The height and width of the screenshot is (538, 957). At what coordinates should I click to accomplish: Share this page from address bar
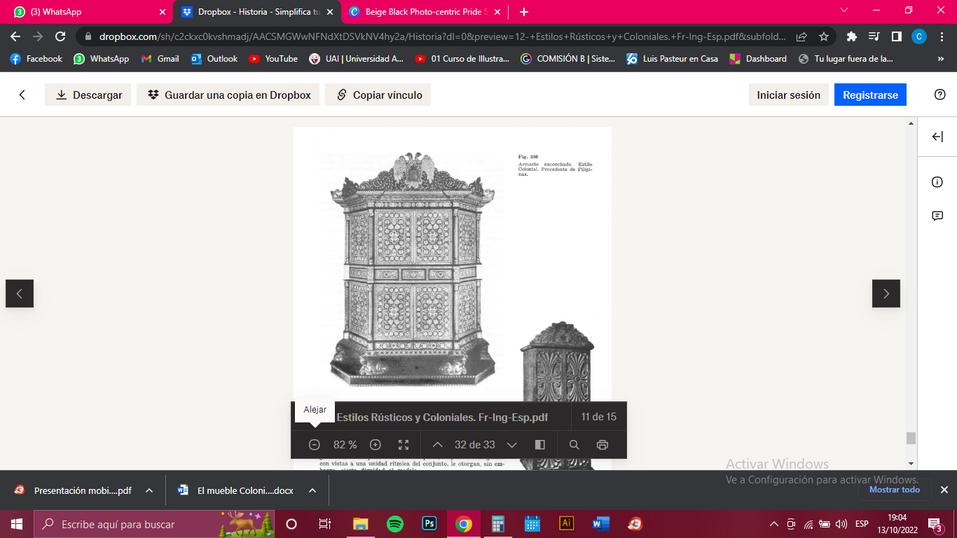(801, 37)
